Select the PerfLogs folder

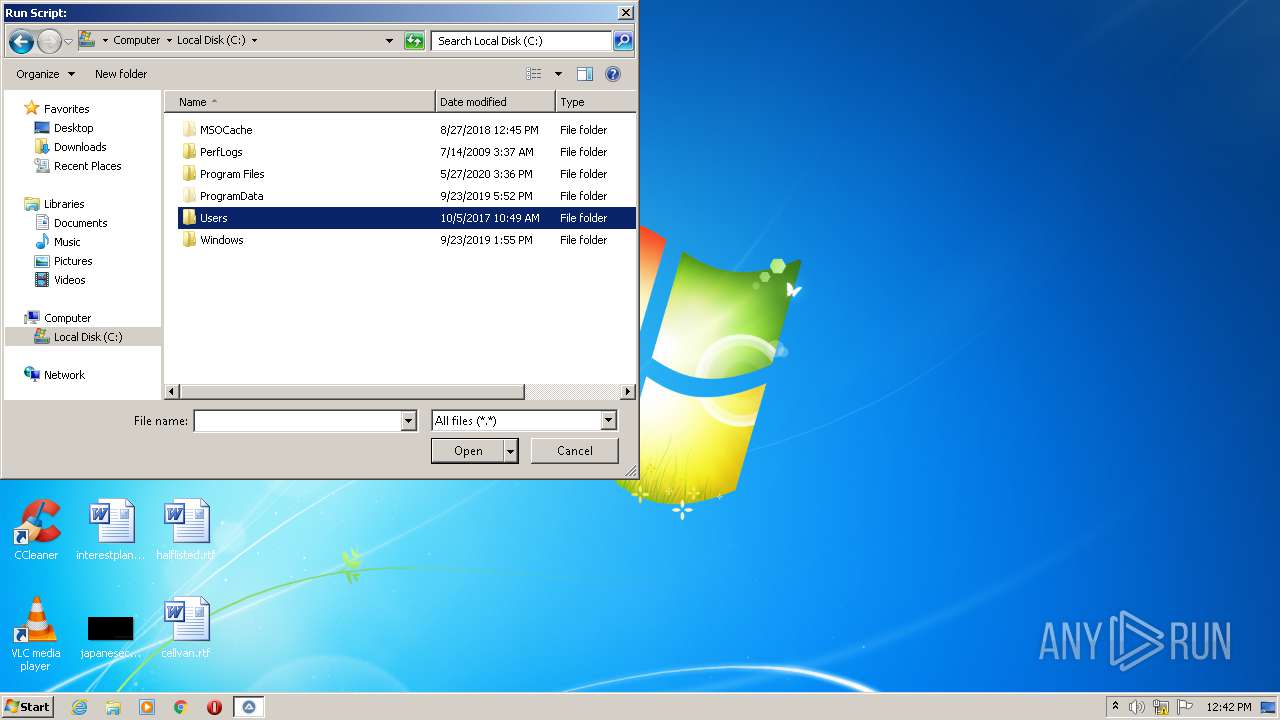(x=221, y=152)
